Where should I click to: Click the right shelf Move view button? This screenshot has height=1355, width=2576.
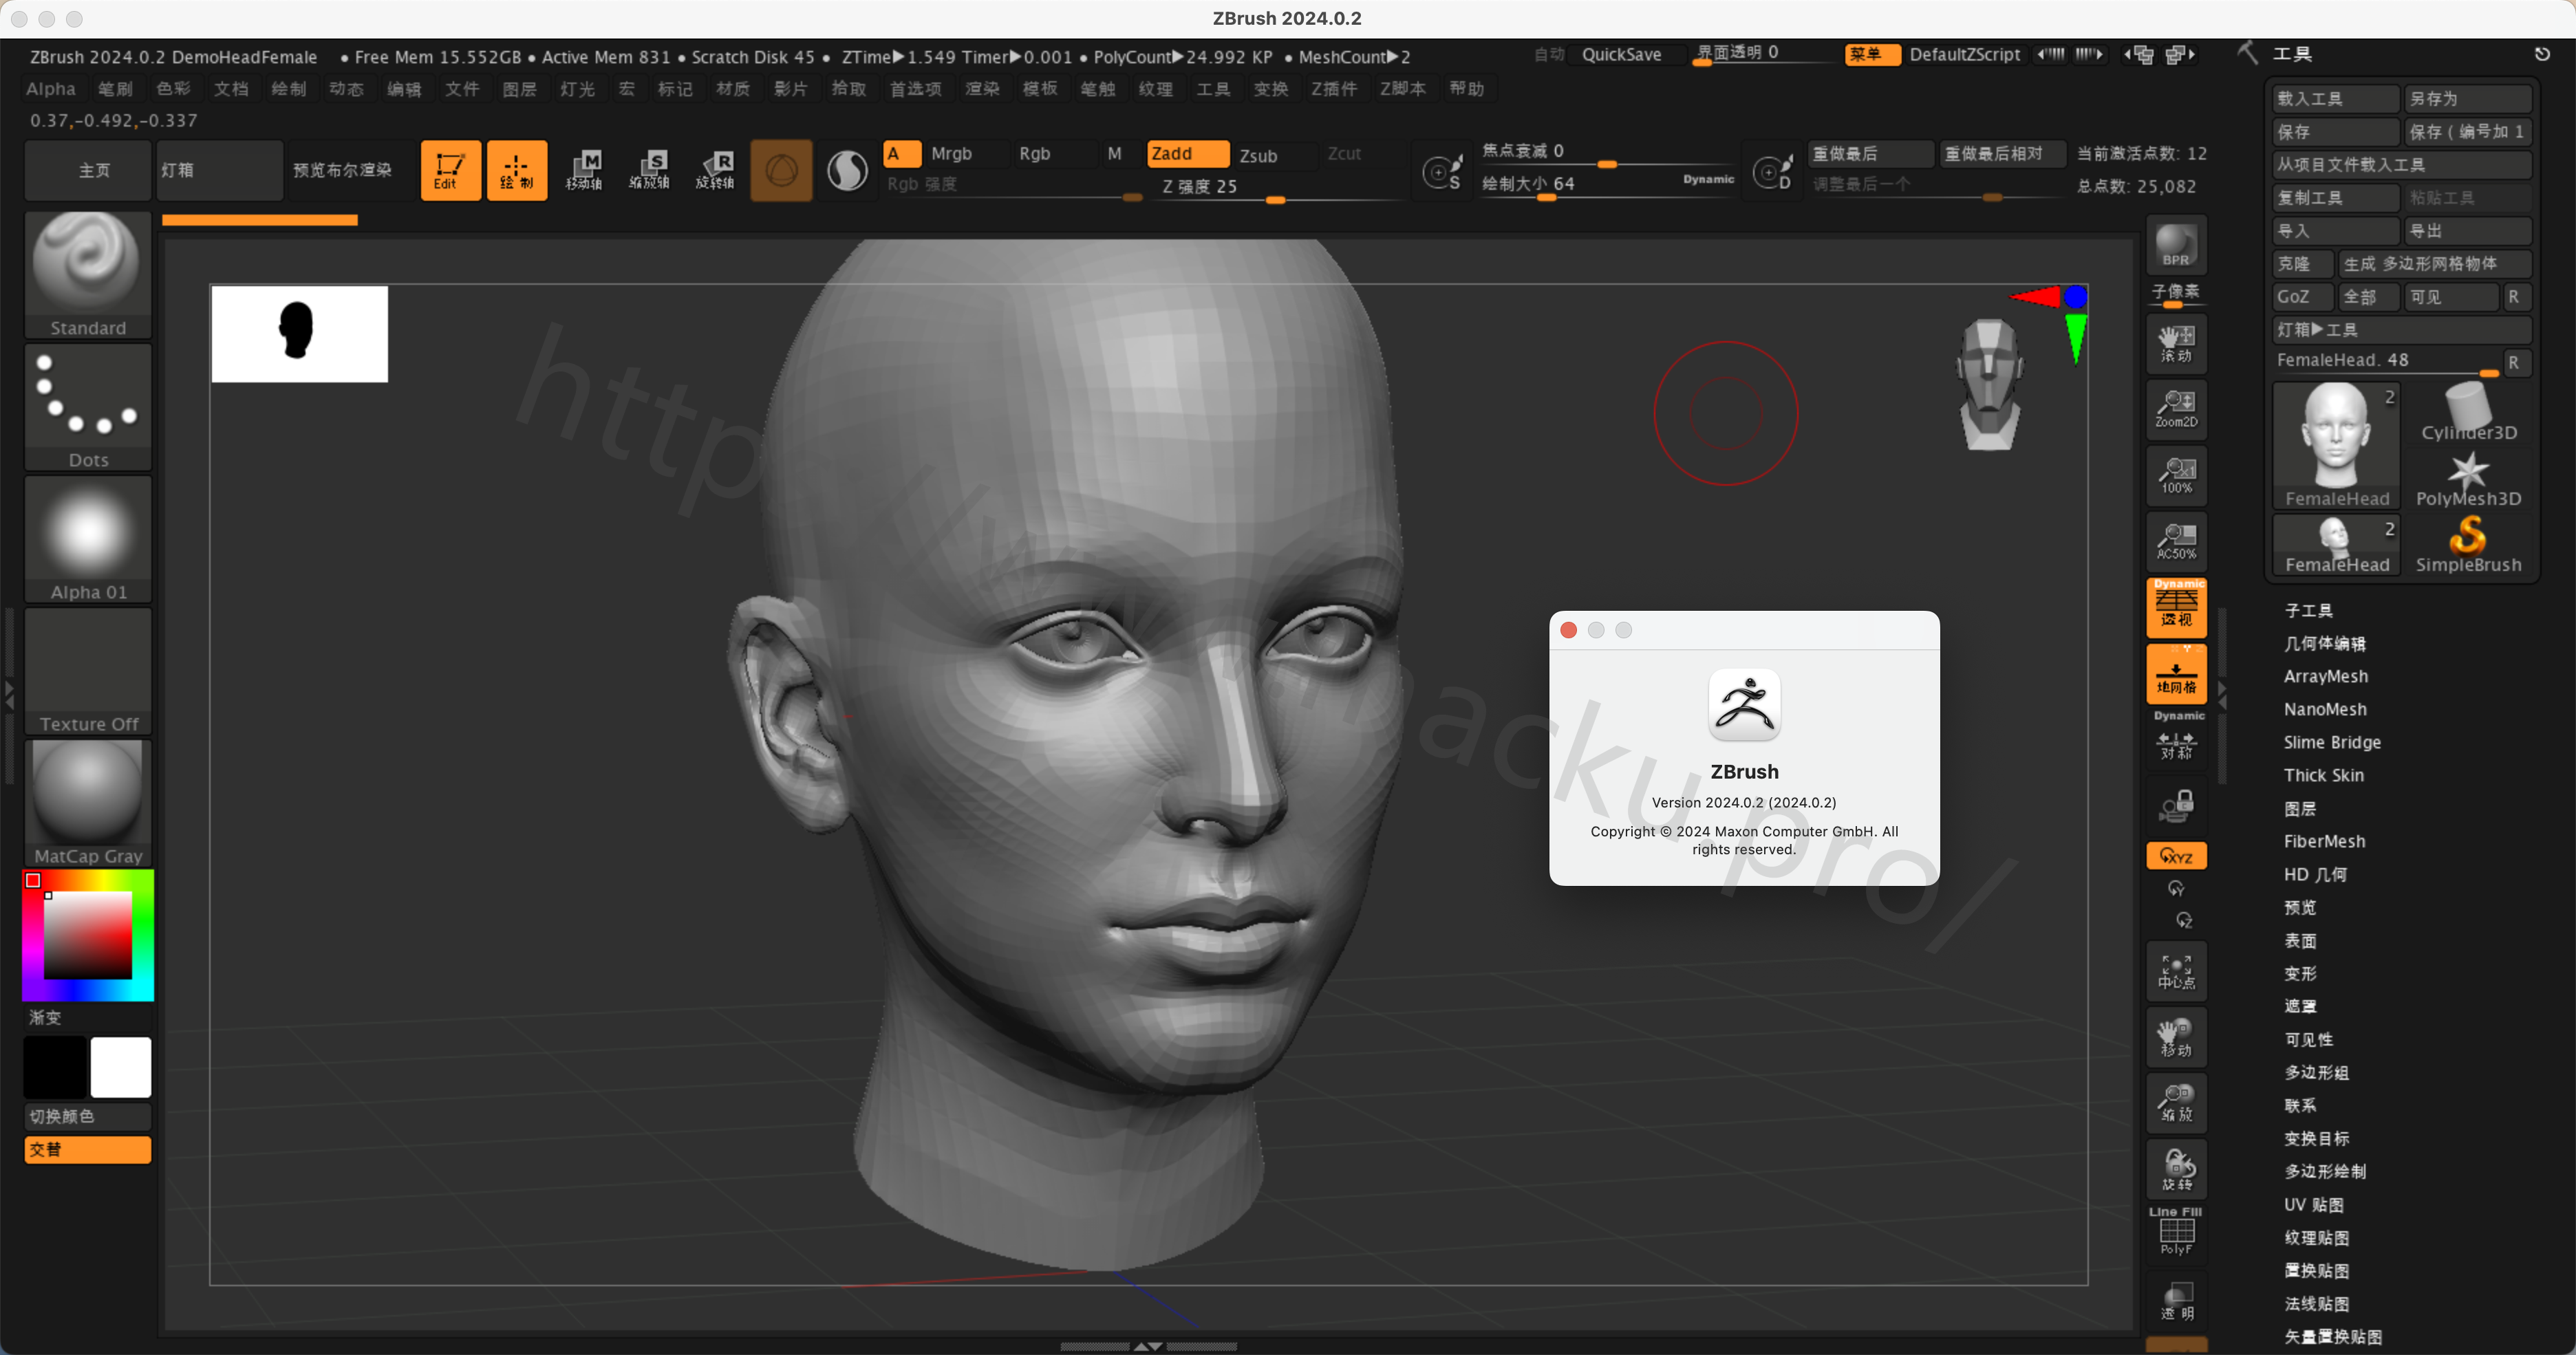tap(2176, 1037)
